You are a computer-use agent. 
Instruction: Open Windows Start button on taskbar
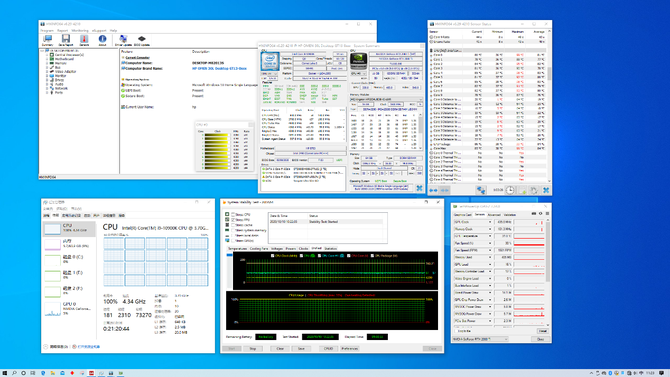pos(5,373)
